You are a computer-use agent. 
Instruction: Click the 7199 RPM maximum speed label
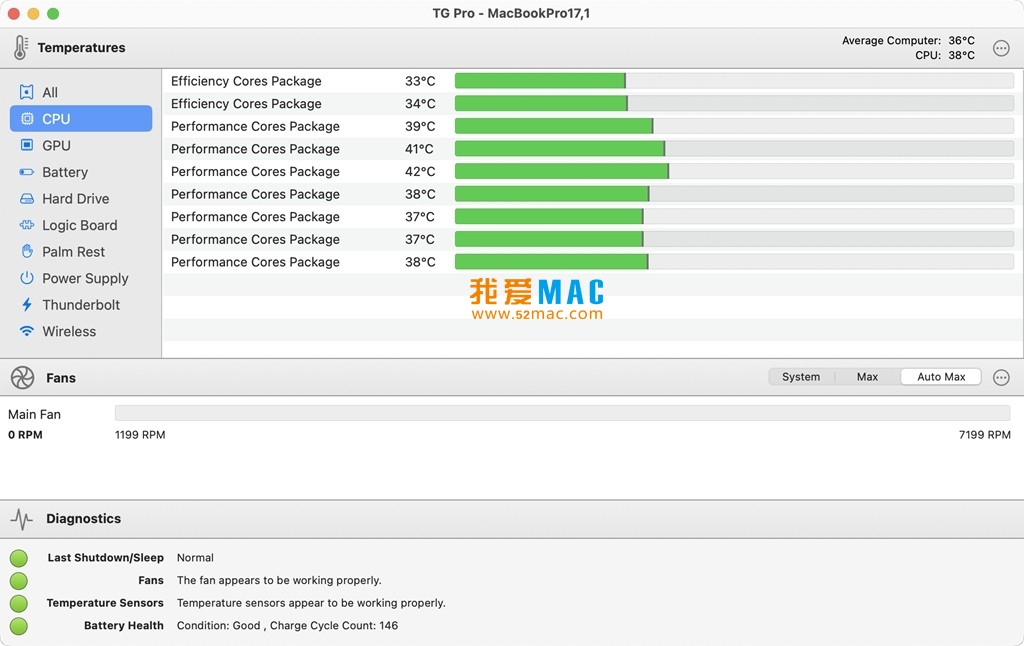984,435
